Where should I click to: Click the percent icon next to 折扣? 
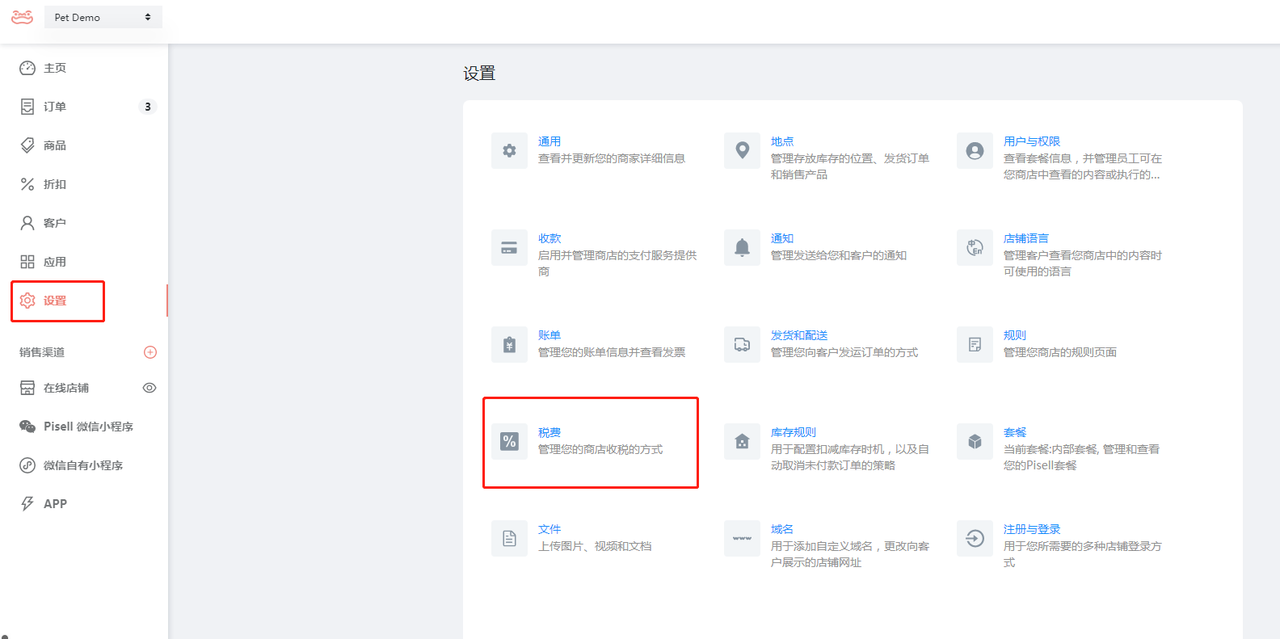point(27,184)
